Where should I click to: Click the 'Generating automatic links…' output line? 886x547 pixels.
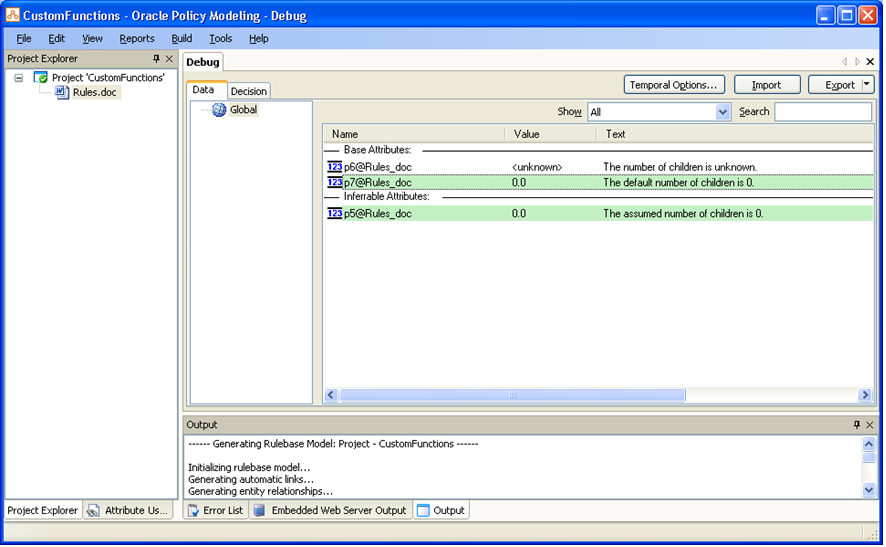point(250,479)
